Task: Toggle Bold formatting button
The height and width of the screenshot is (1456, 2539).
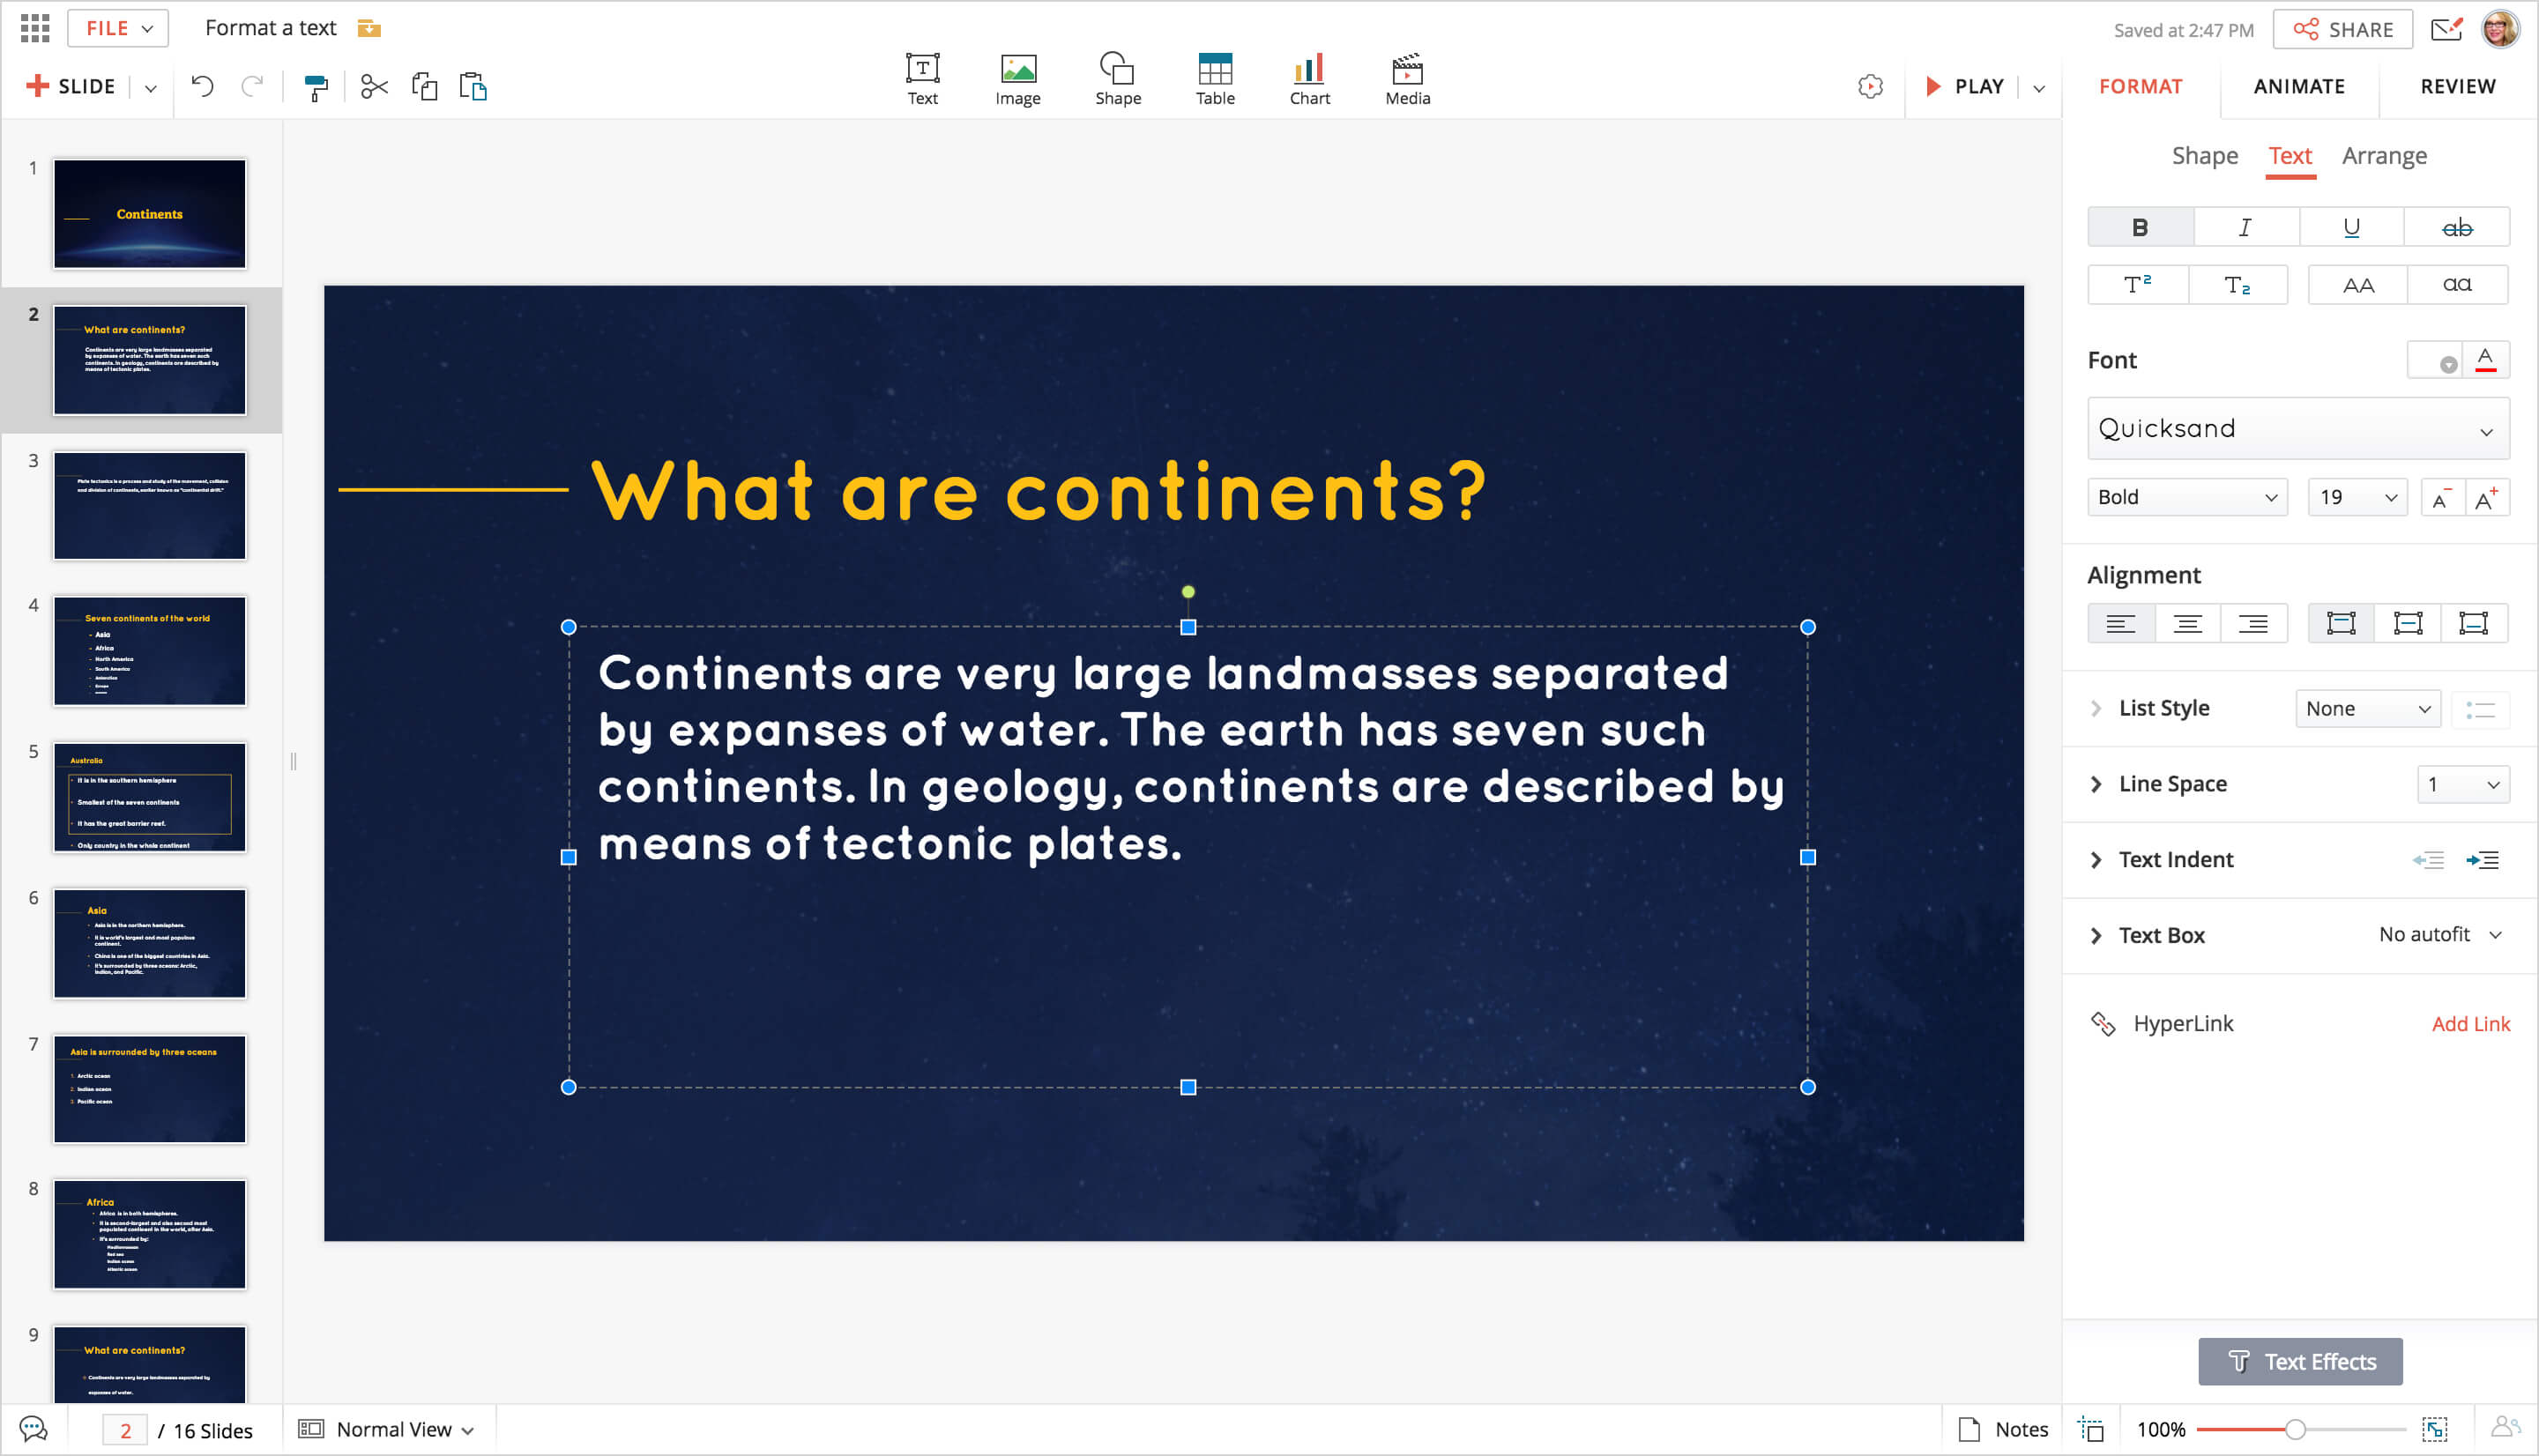Action: coord(2140,228)
